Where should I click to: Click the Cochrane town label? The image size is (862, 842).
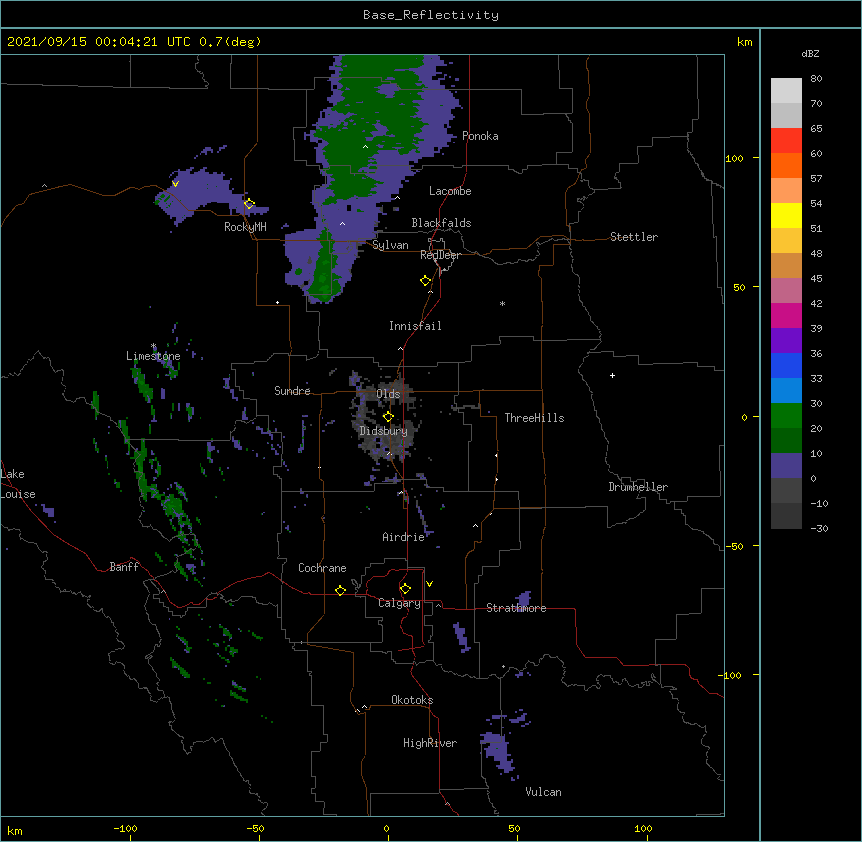322,568
